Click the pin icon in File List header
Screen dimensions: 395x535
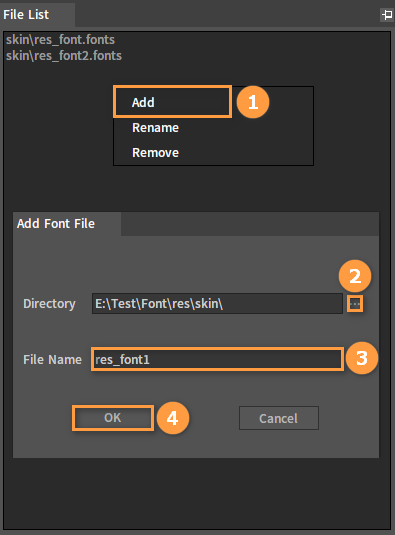tap(387, 15)
